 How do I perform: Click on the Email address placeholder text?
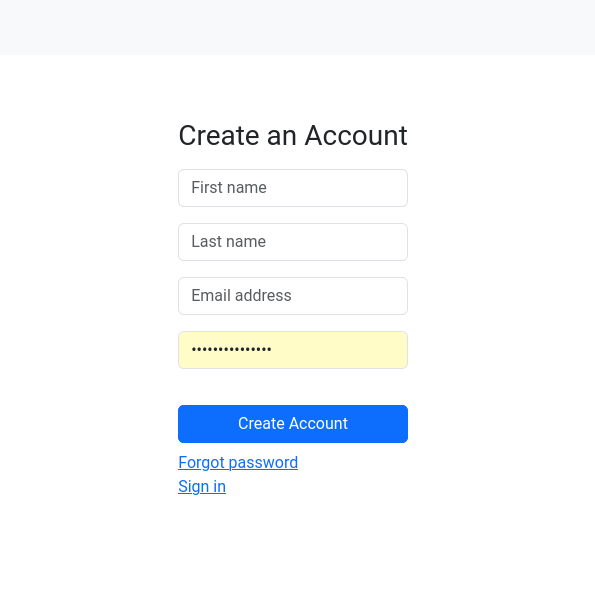[241, 295]
